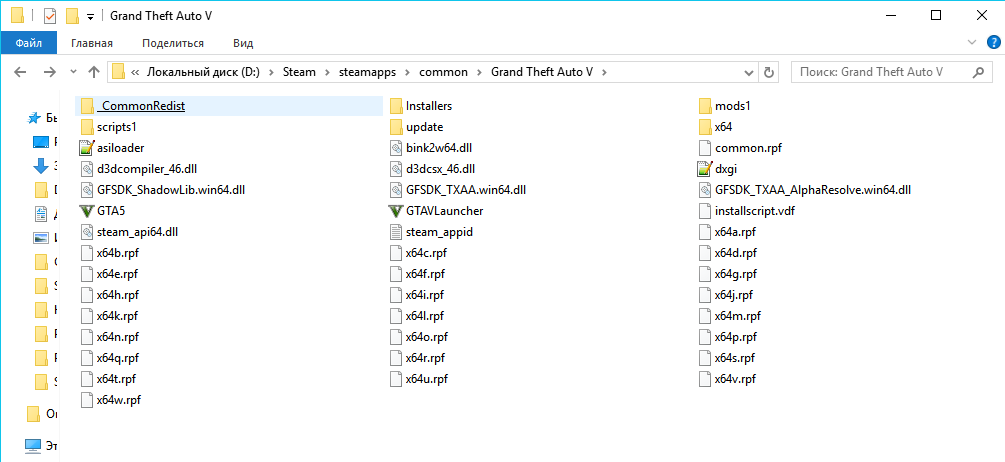Select the dxgi file icon

[x=705, y=169]
